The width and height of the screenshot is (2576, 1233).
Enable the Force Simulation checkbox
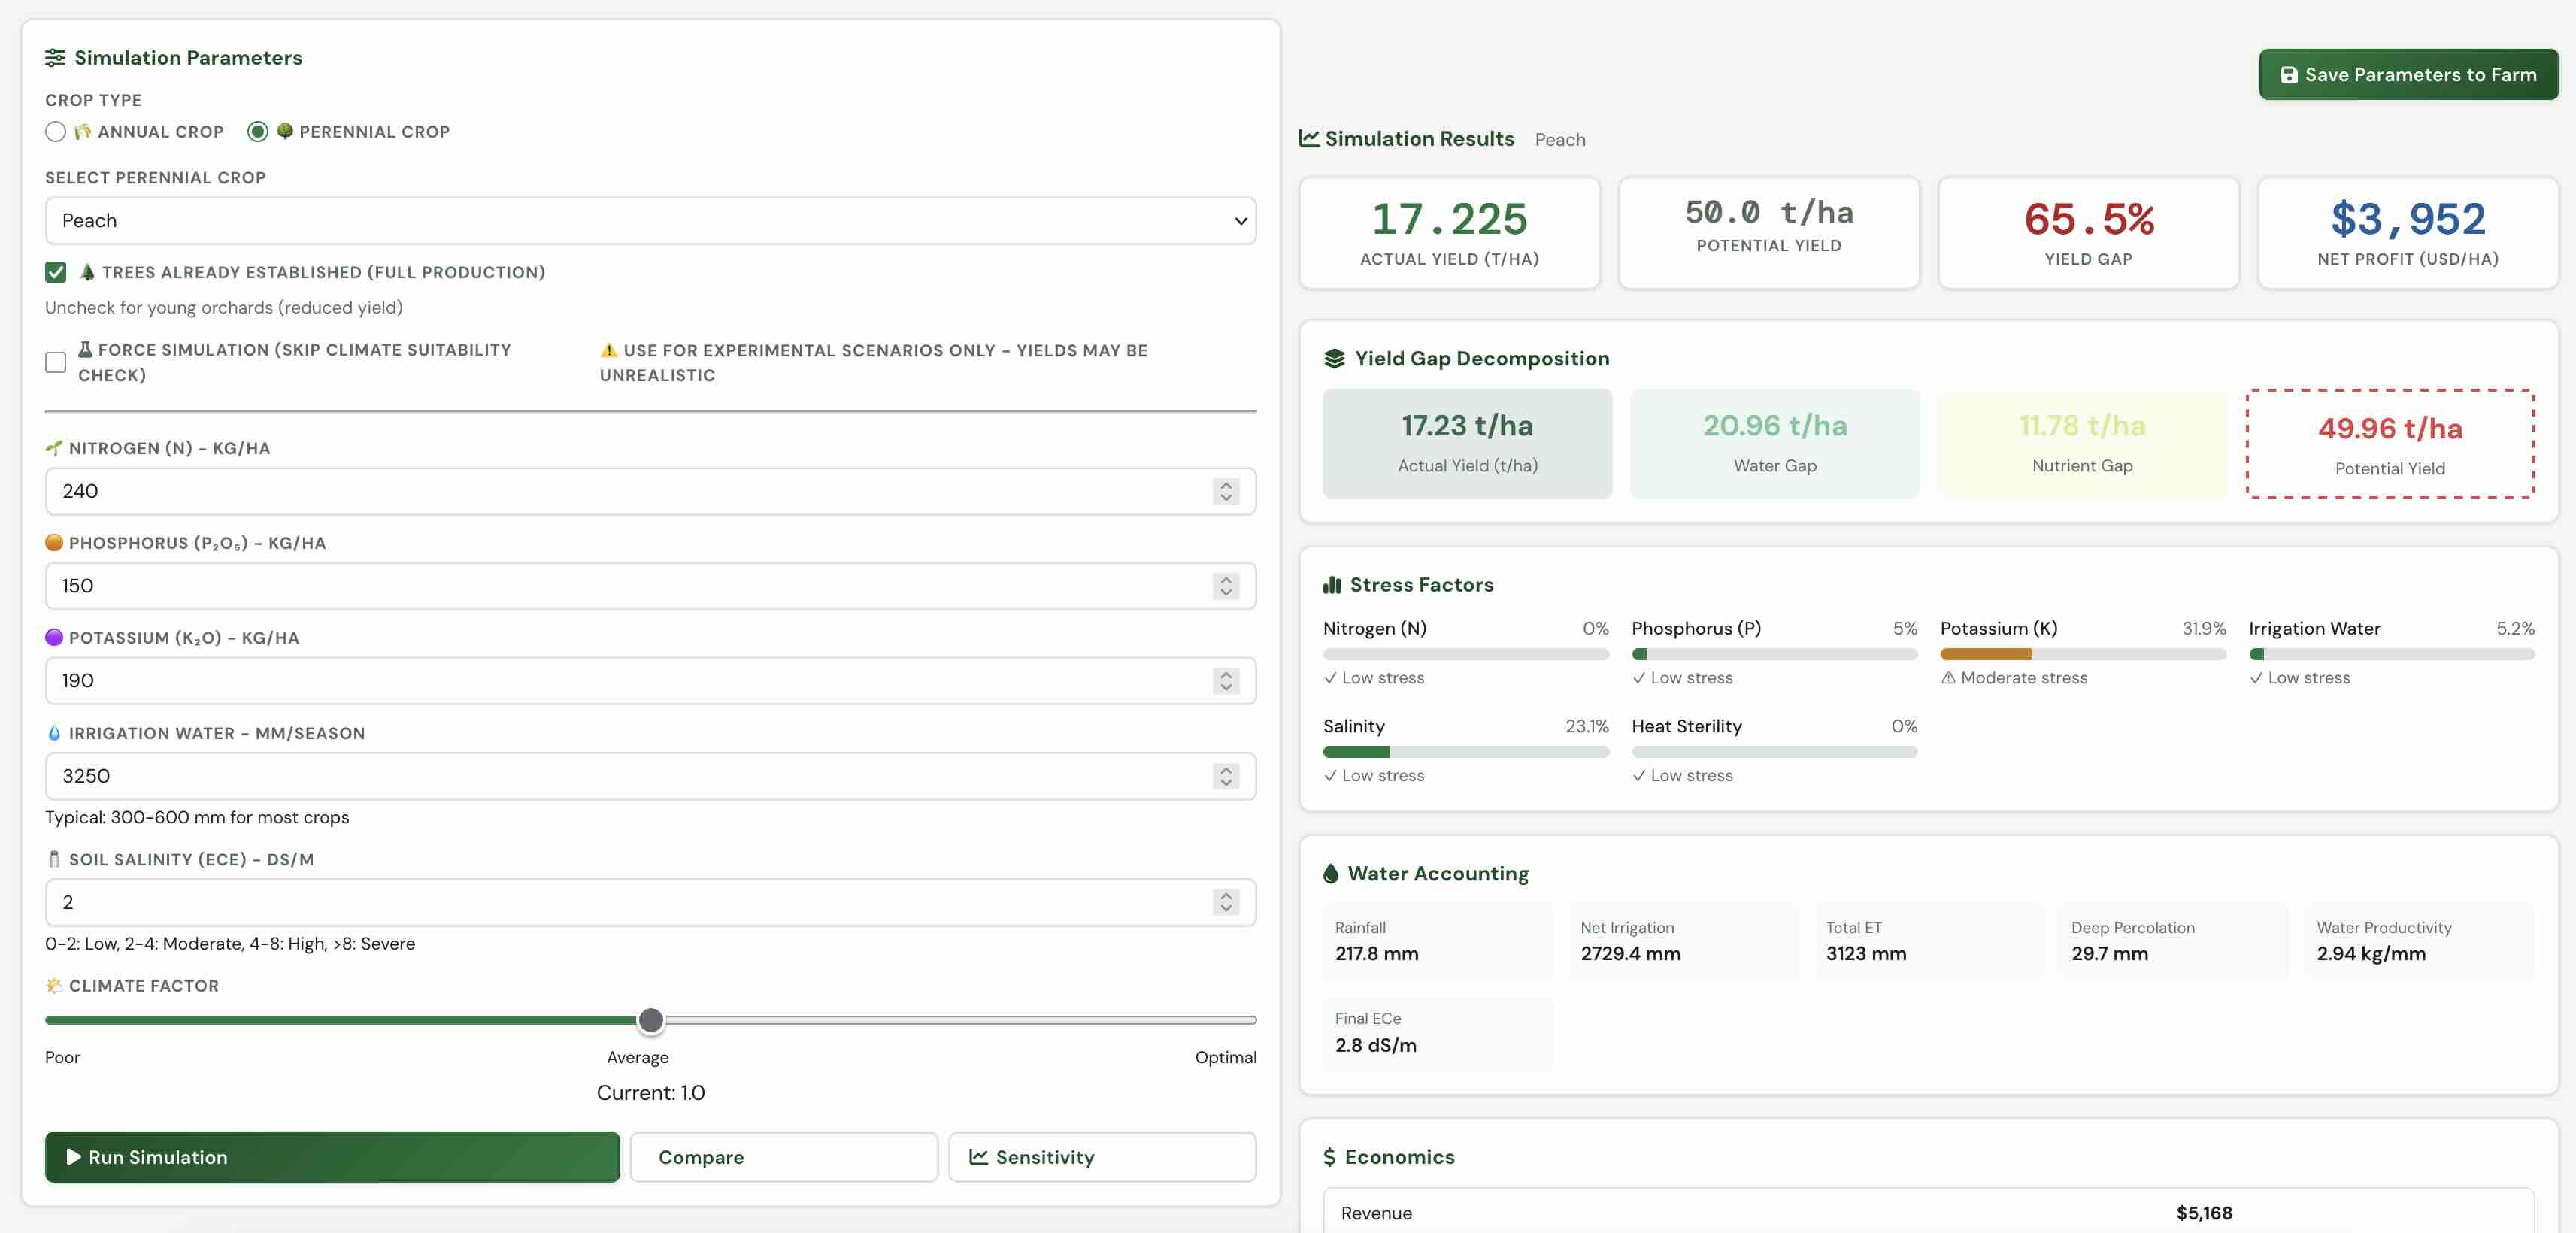coord(56,362)
